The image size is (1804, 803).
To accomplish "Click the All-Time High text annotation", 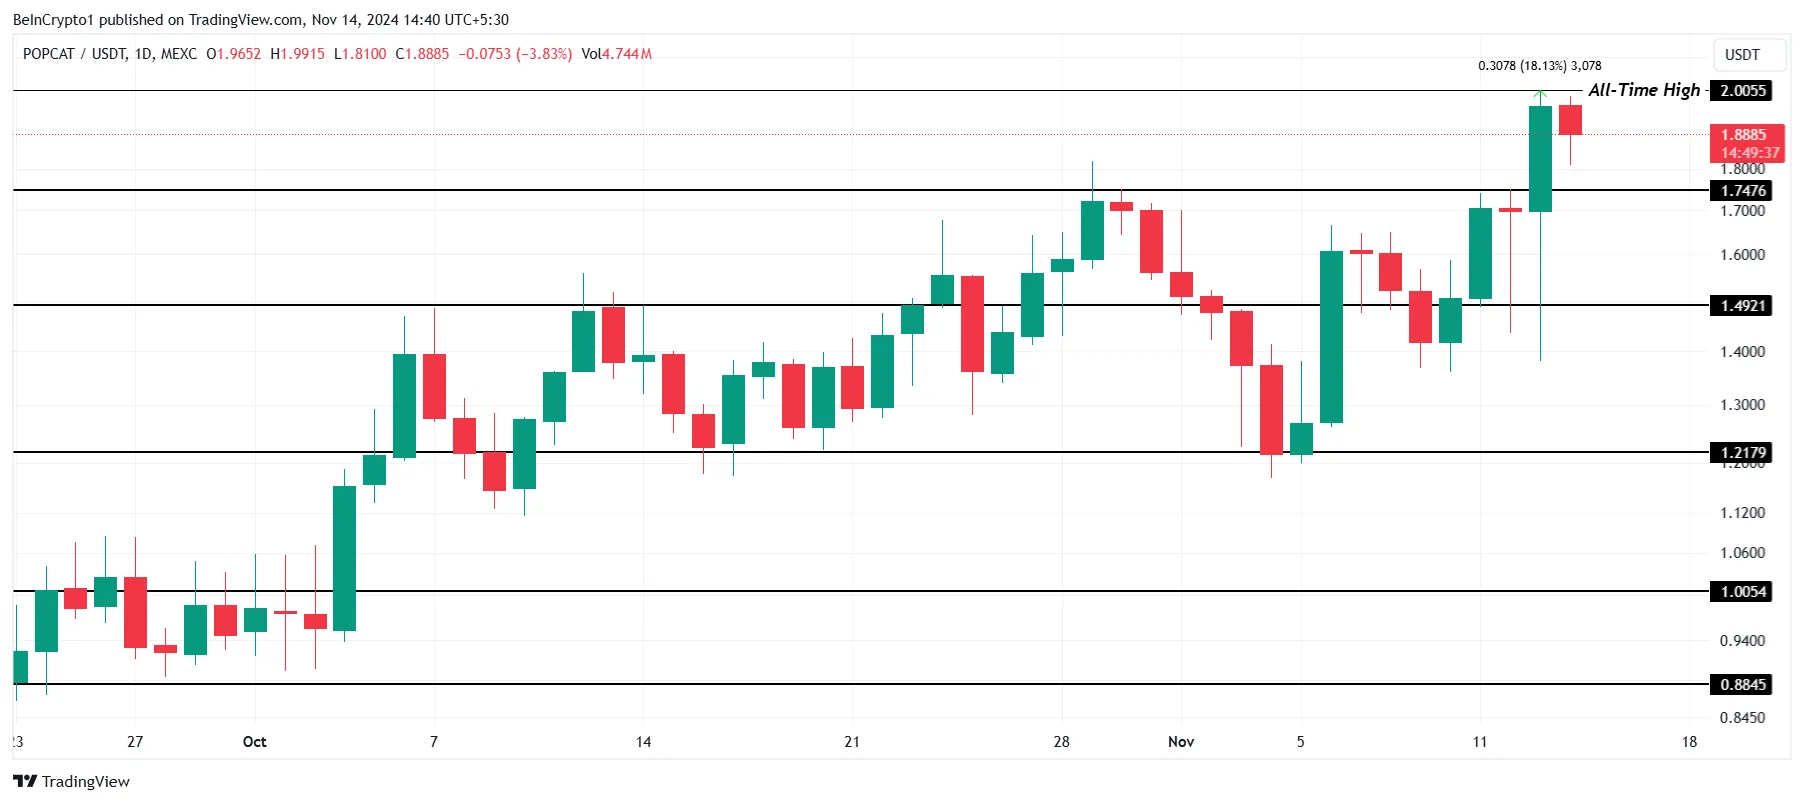I will tap(1643, 90).
